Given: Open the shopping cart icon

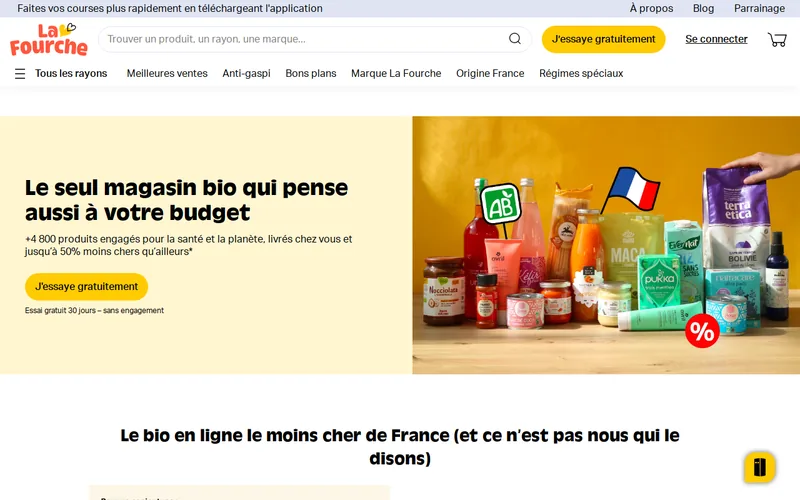Looking at the screenshot, I should [777, 39].
